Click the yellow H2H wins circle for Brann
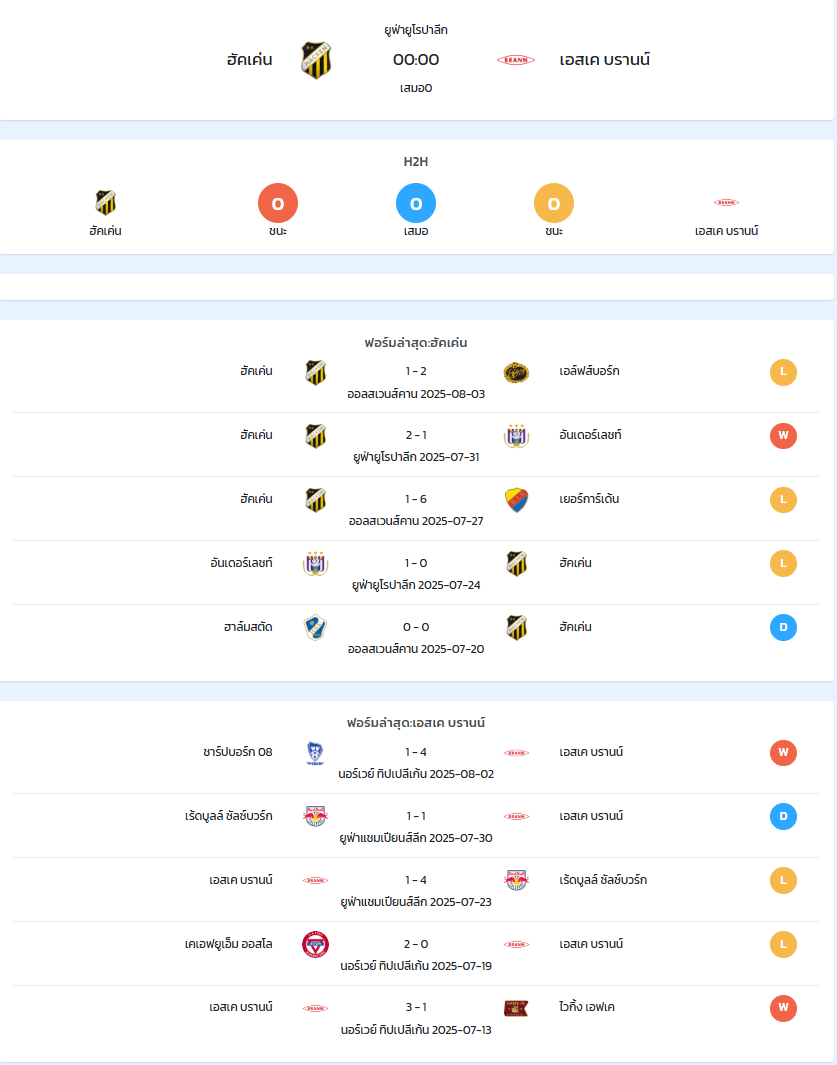Screen dimensions: 837x1065 coord(554,203)
